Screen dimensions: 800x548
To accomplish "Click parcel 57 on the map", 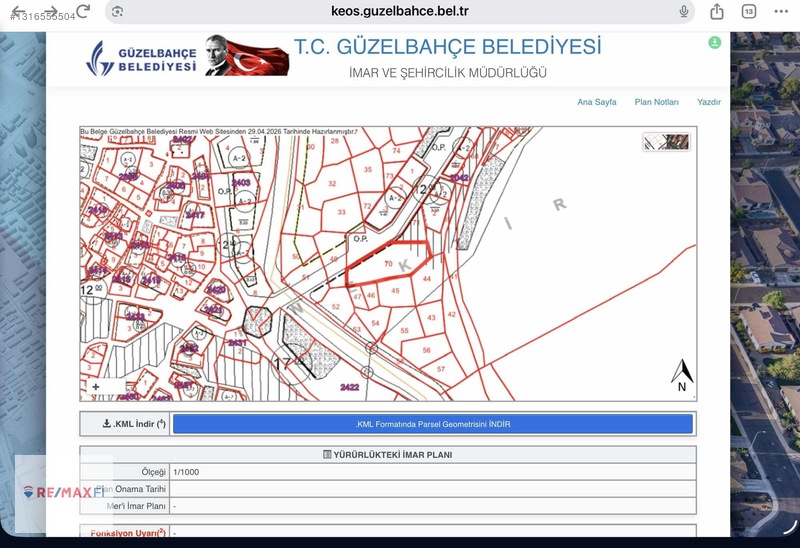I will click(x=441, y=369).
